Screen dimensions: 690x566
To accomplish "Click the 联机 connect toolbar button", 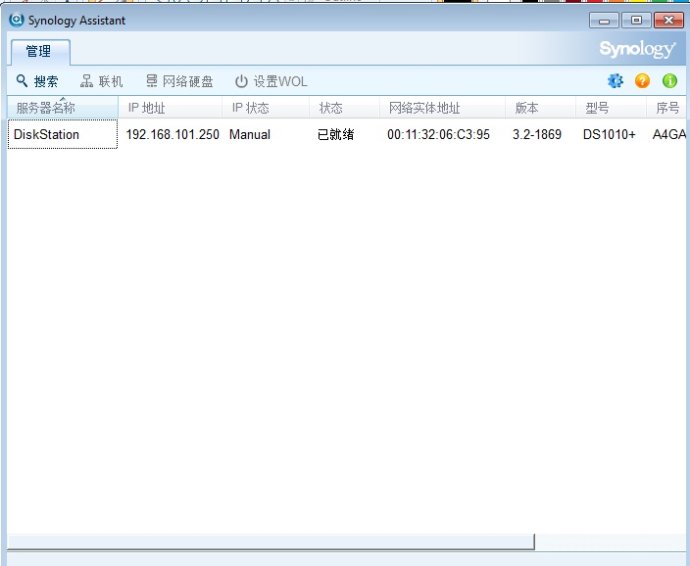I will point(101,81).
